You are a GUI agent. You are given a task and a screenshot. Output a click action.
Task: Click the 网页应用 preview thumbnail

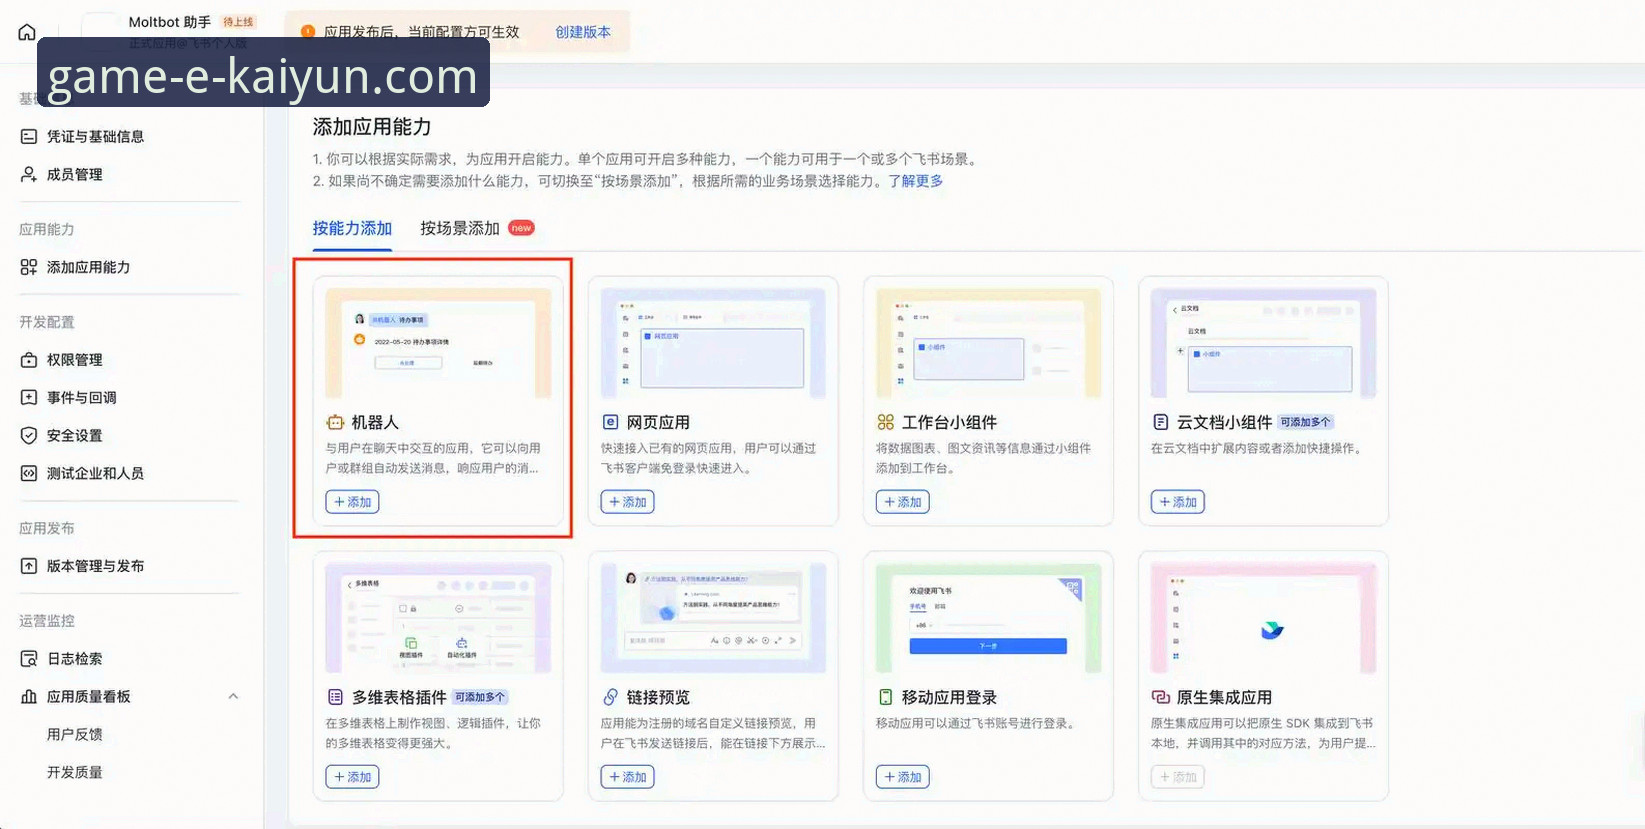pyautogui.click(x=713, y=343)
